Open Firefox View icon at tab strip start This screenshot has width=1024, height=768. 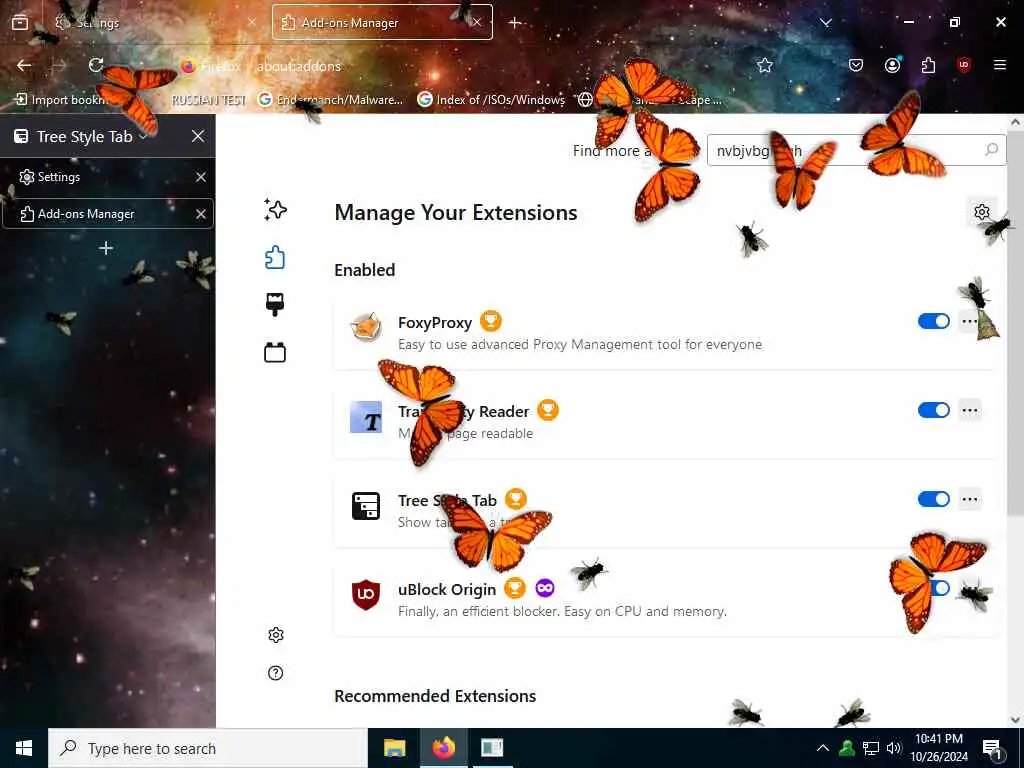point(20,22)
